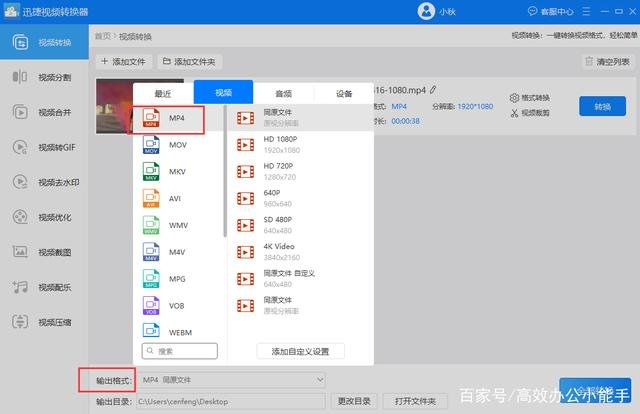The width and height of the screenshot is (640, 414).
Task: Click the 首页 breadcrumb link
Action: click(x=102, y=36)
